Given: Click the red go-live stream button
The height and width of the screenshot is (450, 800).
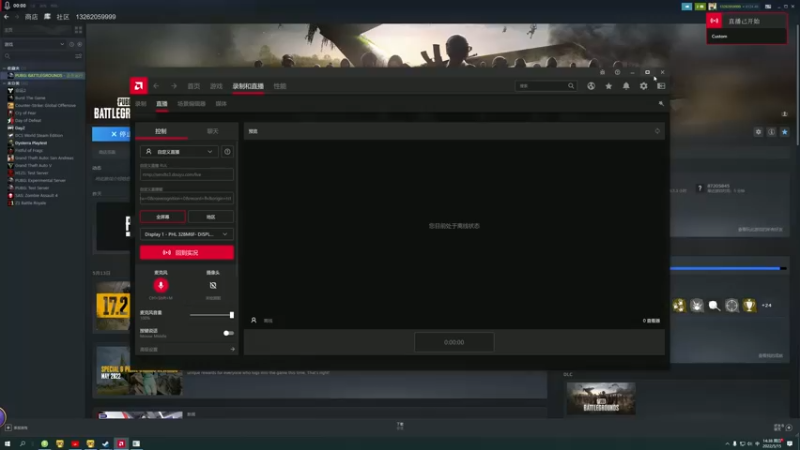Looking at the screenshot, I should point(187,253).
